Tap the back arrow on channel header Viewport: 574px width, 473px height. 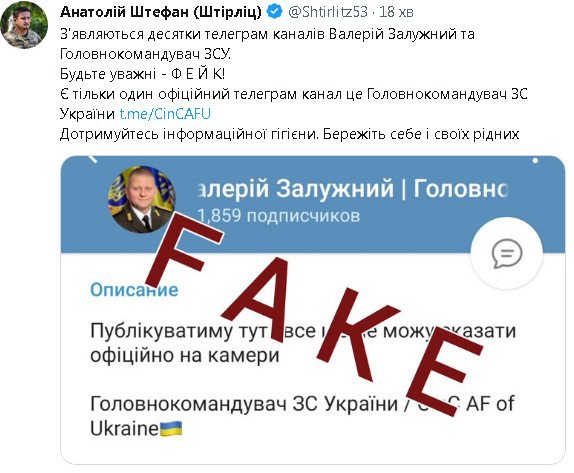click(x=93, y=159)
